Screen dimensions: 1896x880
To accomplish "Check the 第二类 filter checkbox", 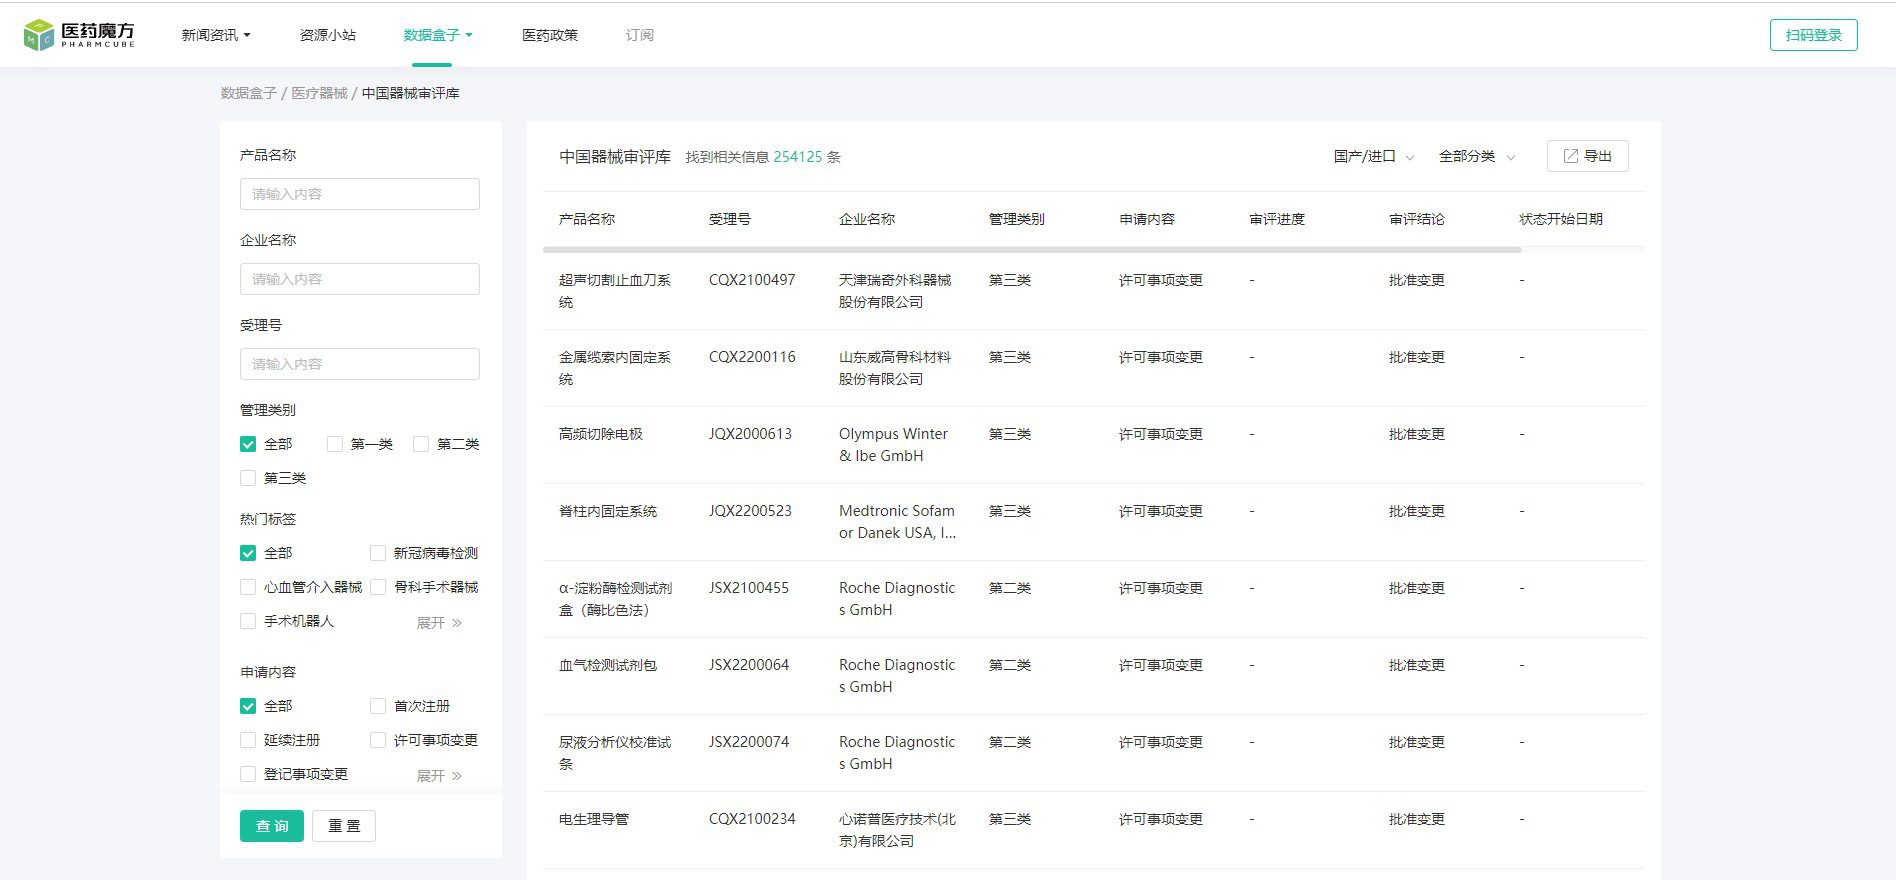I will click(x=421, y=444).
